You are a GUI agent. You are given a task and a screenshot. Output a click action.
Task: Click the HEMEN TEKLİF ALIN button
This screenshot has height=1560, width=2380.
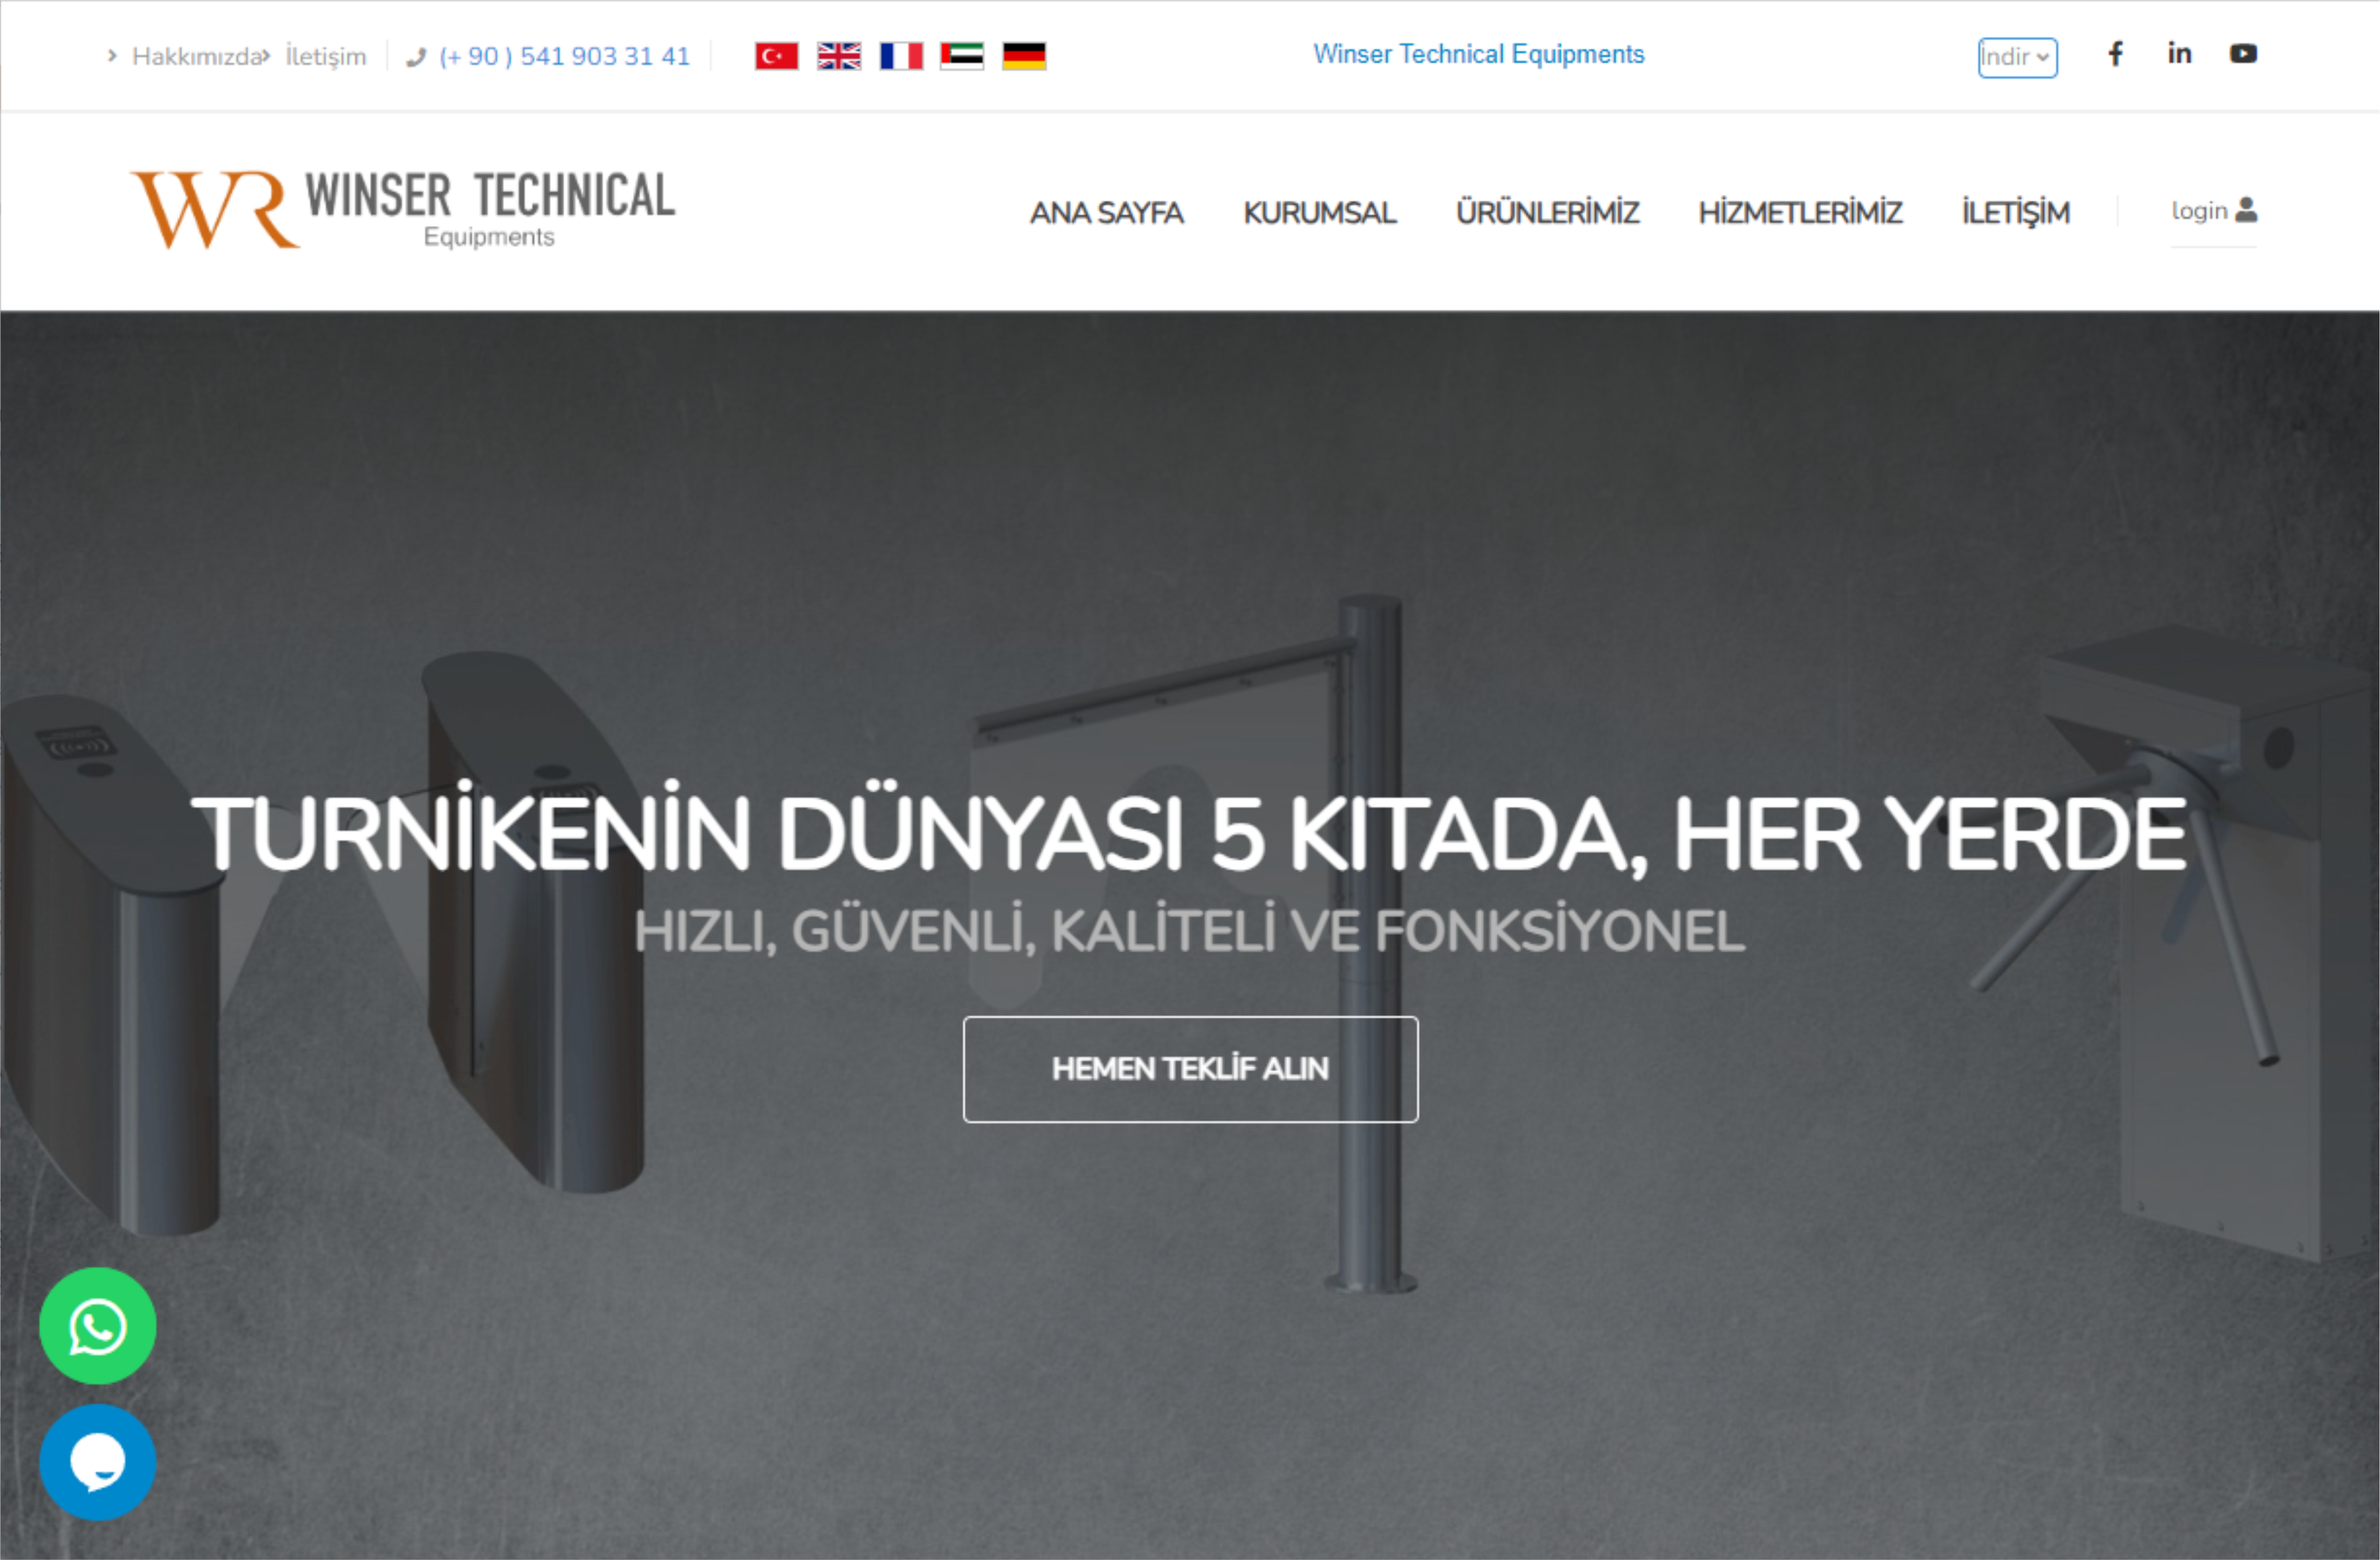point(1190,1069)
